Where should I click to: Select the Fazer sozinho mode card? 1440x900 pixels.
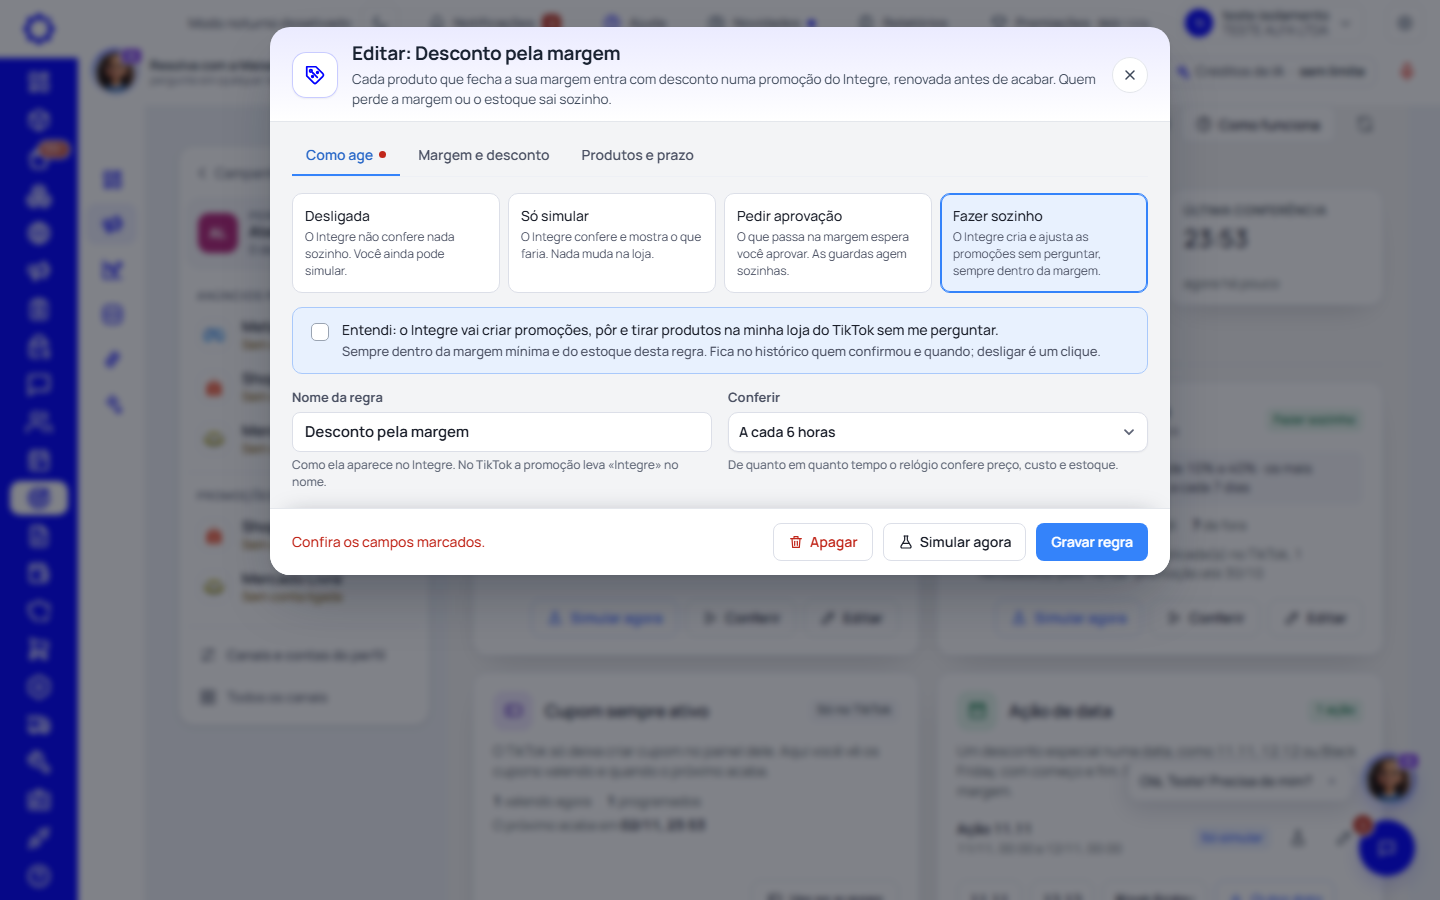pos(1044,243)
